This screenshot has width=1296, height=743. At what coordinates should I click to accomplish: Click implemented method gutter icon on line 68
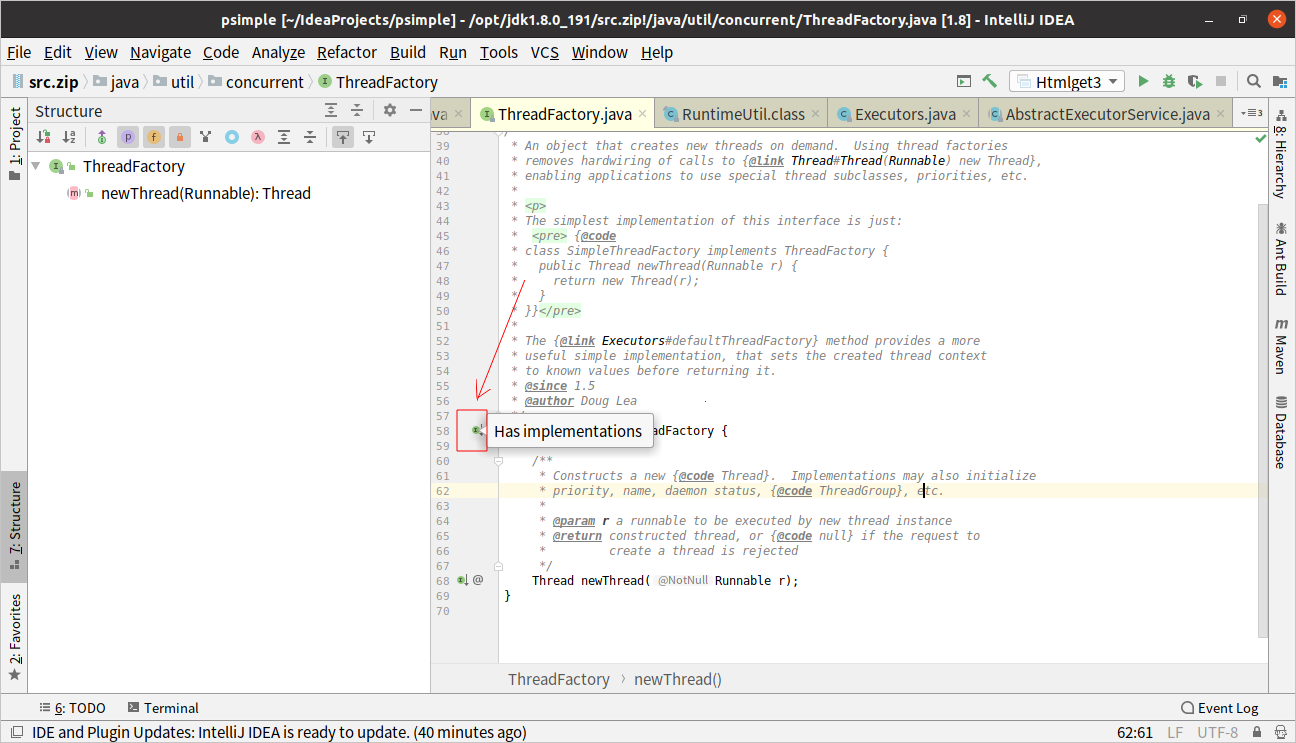463,580
